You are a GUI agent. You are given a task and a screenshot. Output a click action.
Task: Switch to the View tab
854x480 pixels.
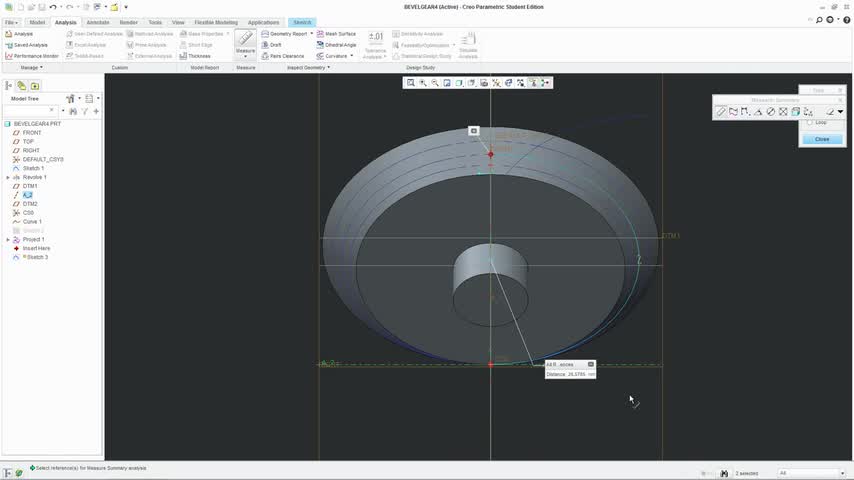point(178,22)
